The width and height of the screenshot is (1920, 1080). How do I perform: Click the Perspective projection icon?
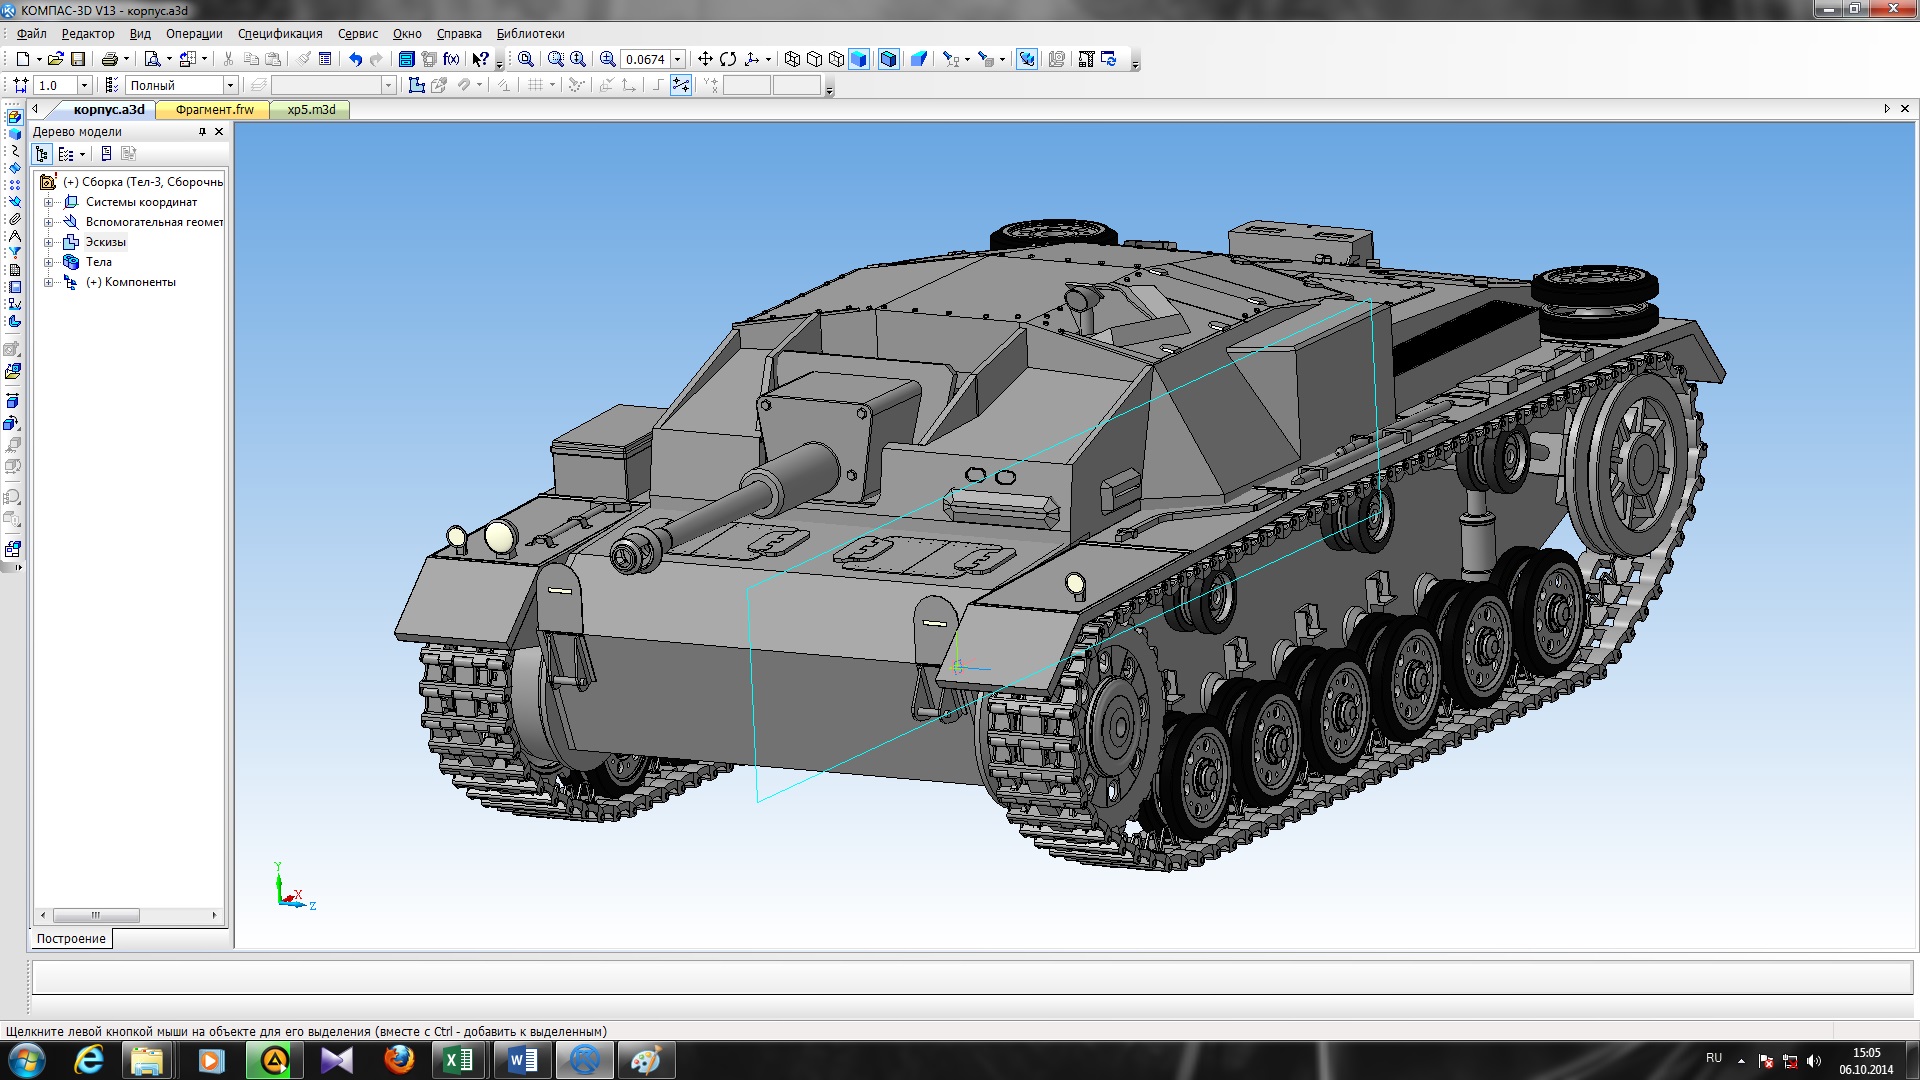(x=919, y=59)
